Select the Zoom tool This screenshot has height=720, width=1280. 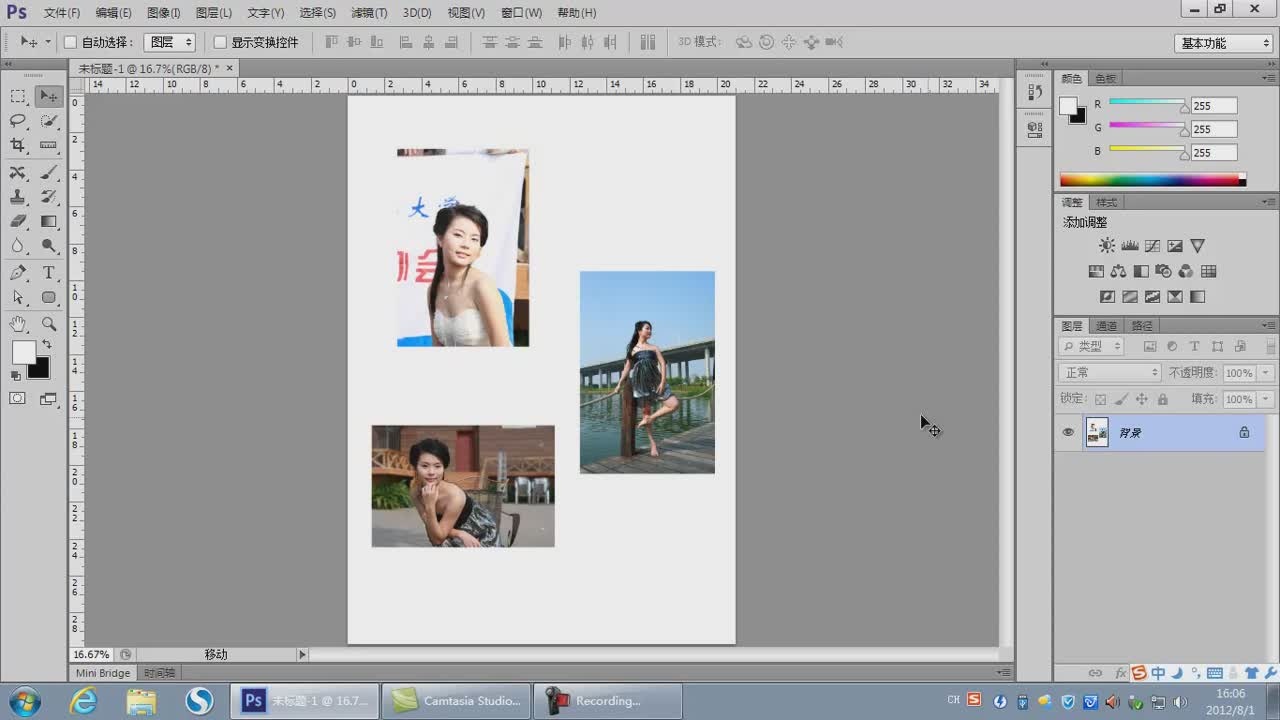click(48, 324)
